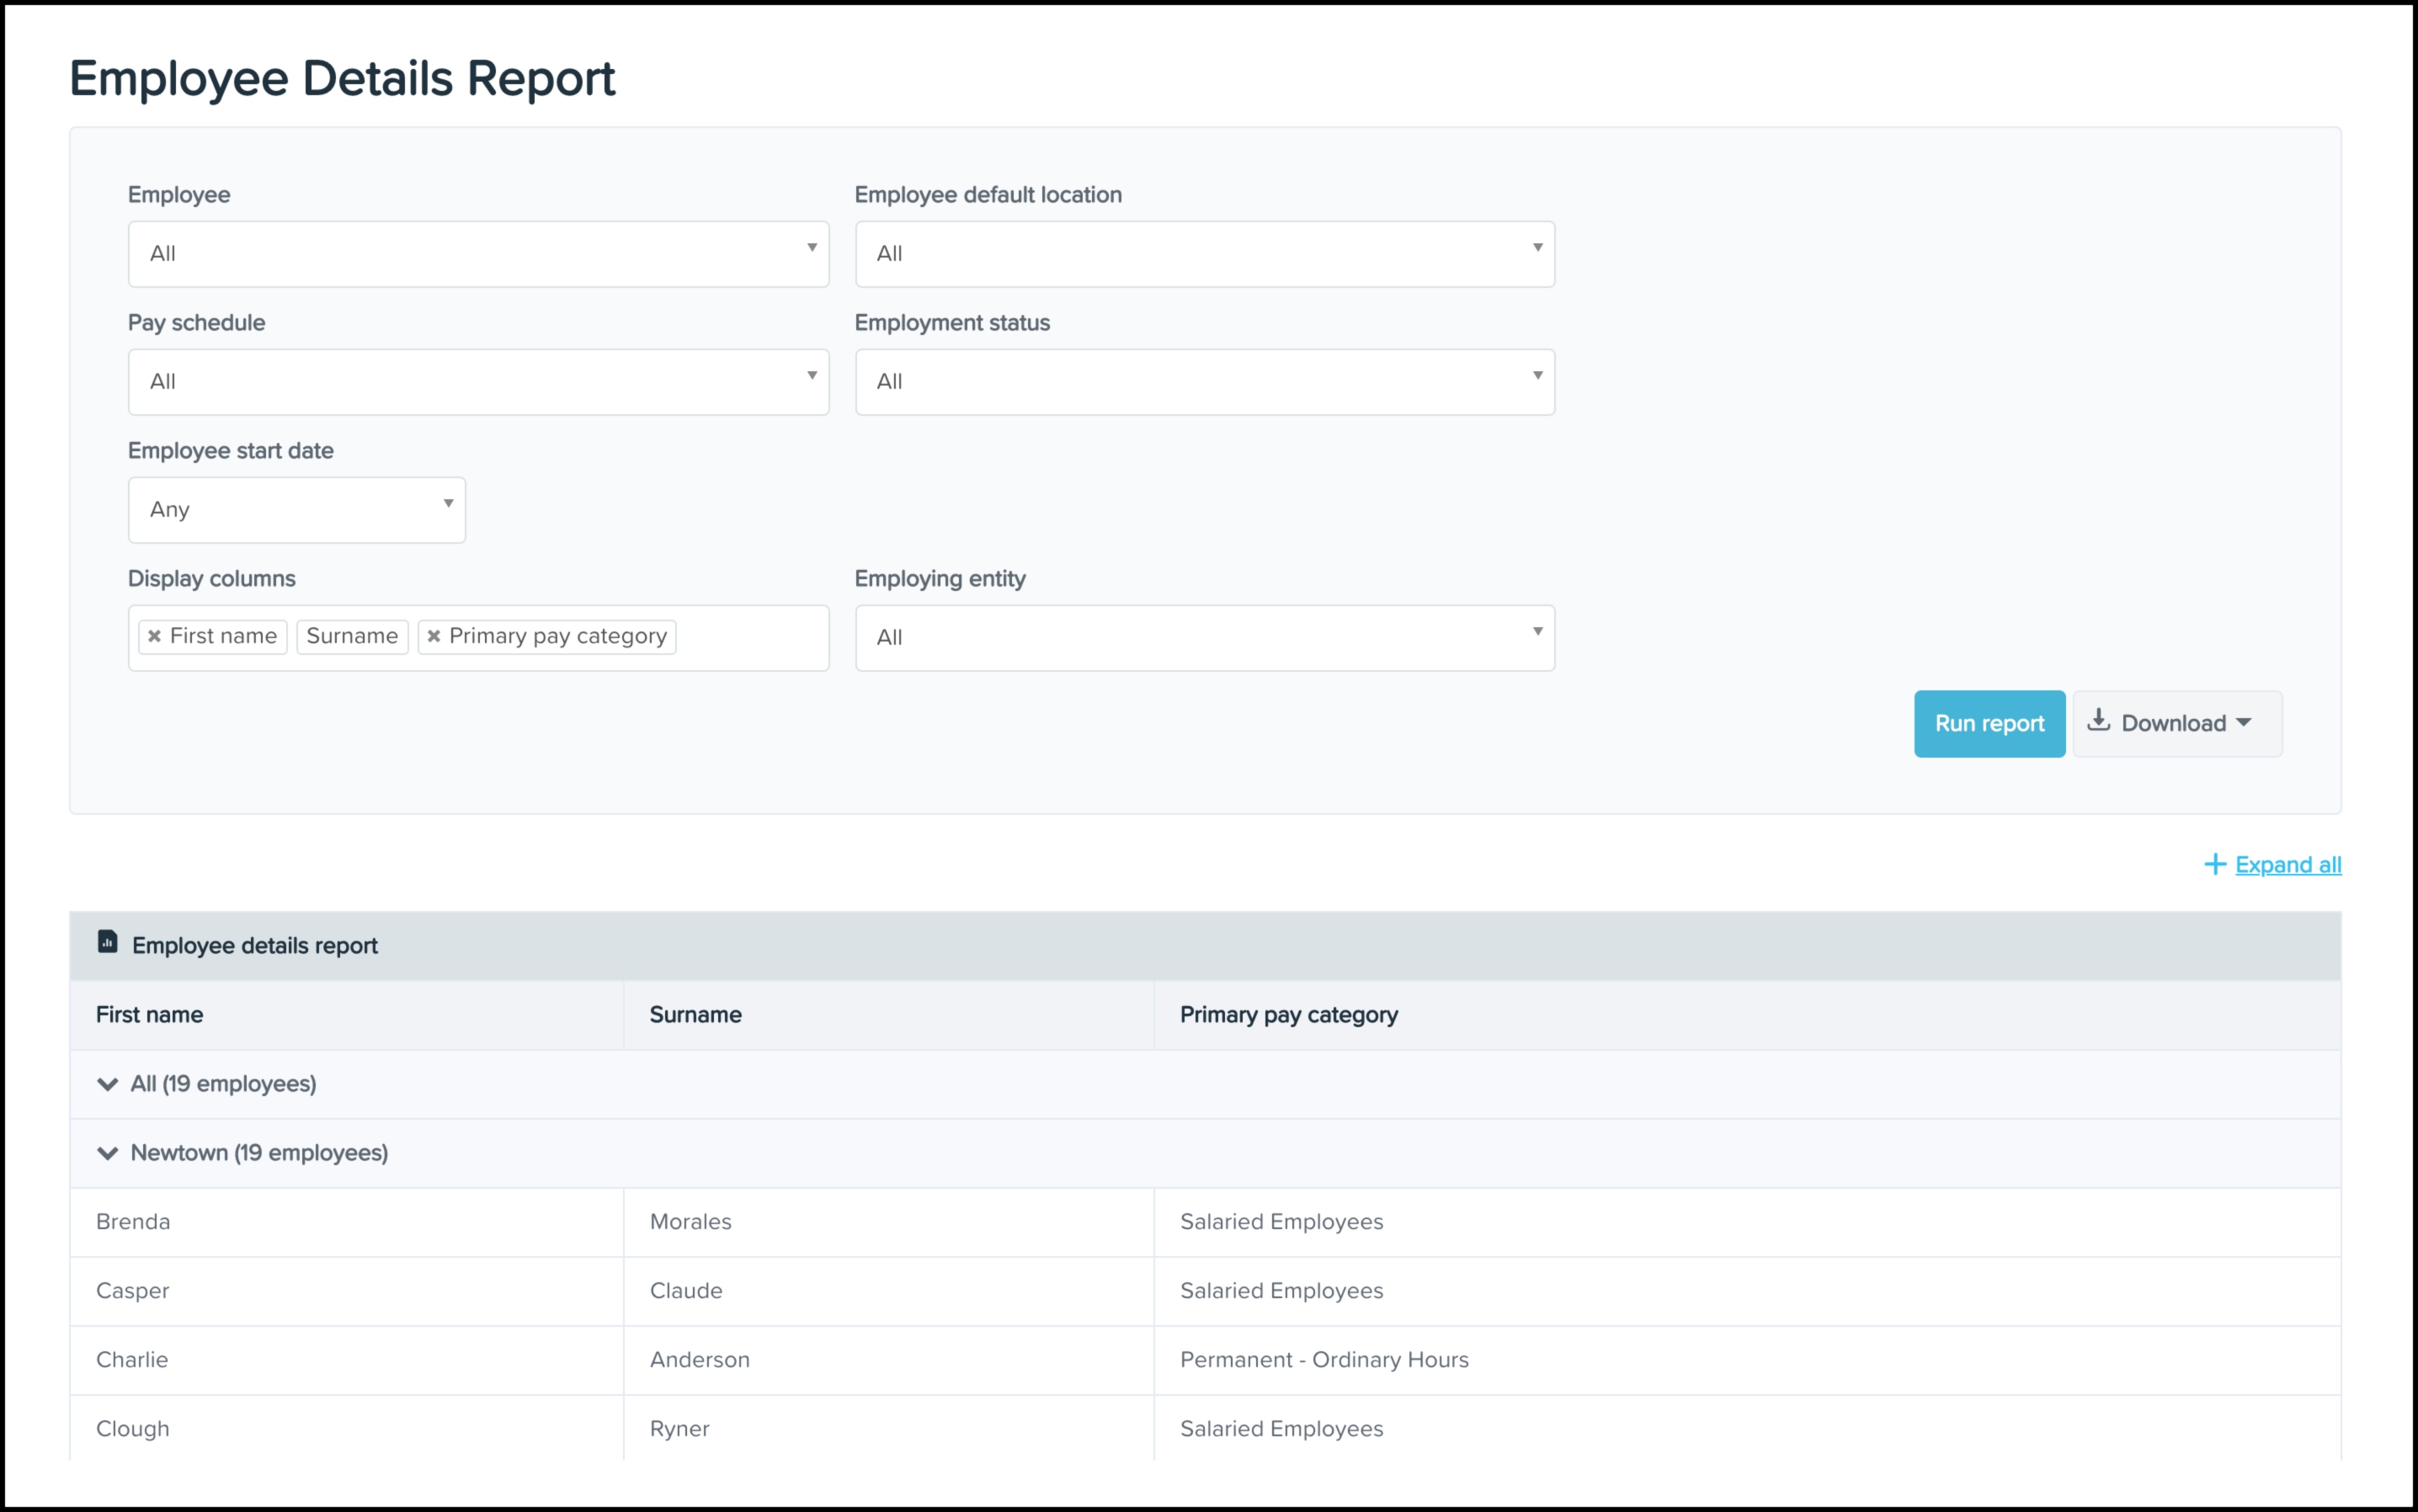Open the Employing entity dropdown
Image resolution: width=2418 pixels, height=1512 pixels.
tap(1204, 638)
